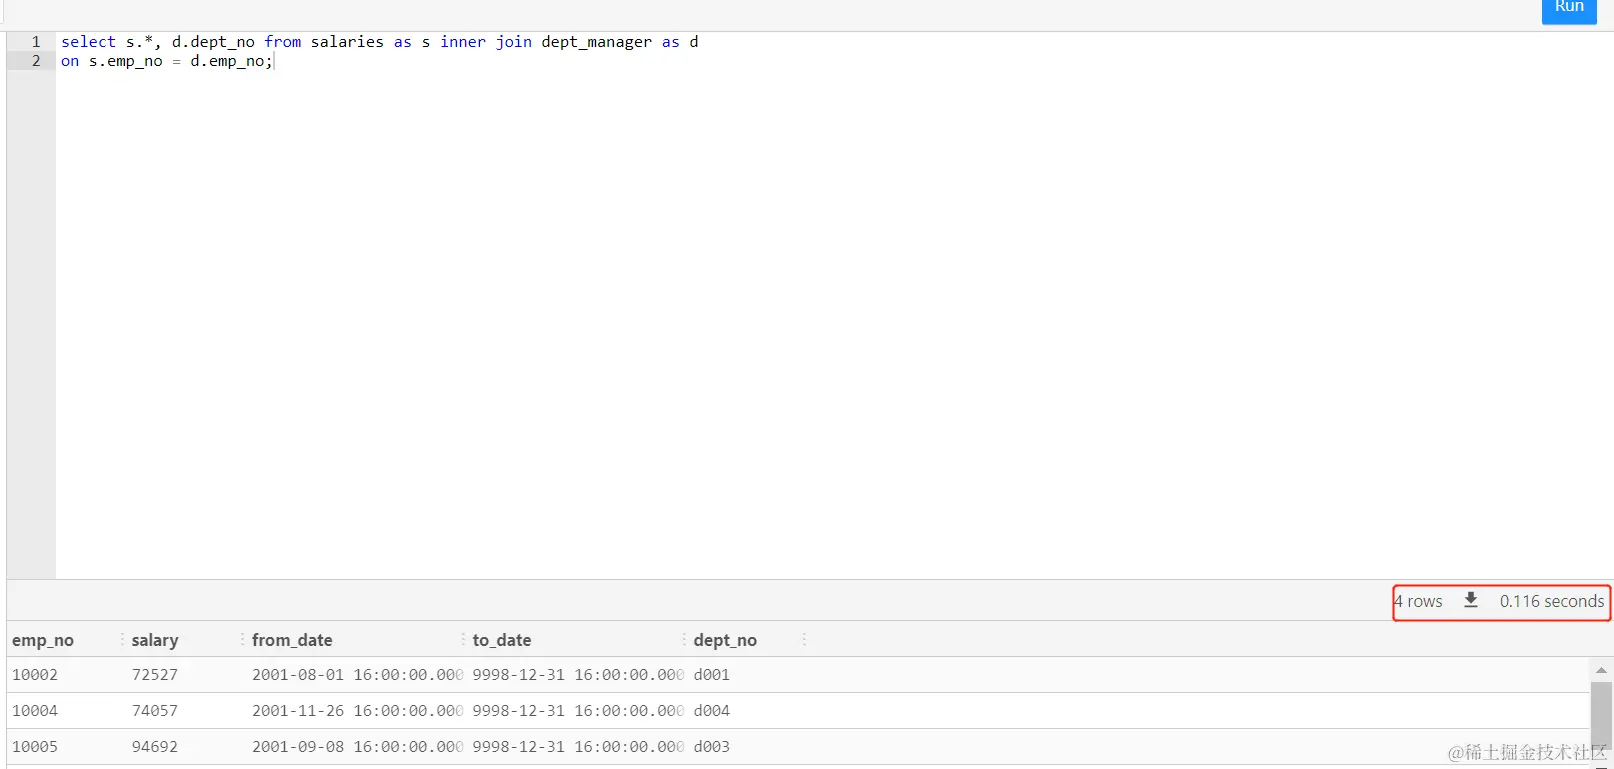This screenshot has height=769, width=1614.
Task: Click the 'select' keyword in query
Action: (x=88, y=42)
